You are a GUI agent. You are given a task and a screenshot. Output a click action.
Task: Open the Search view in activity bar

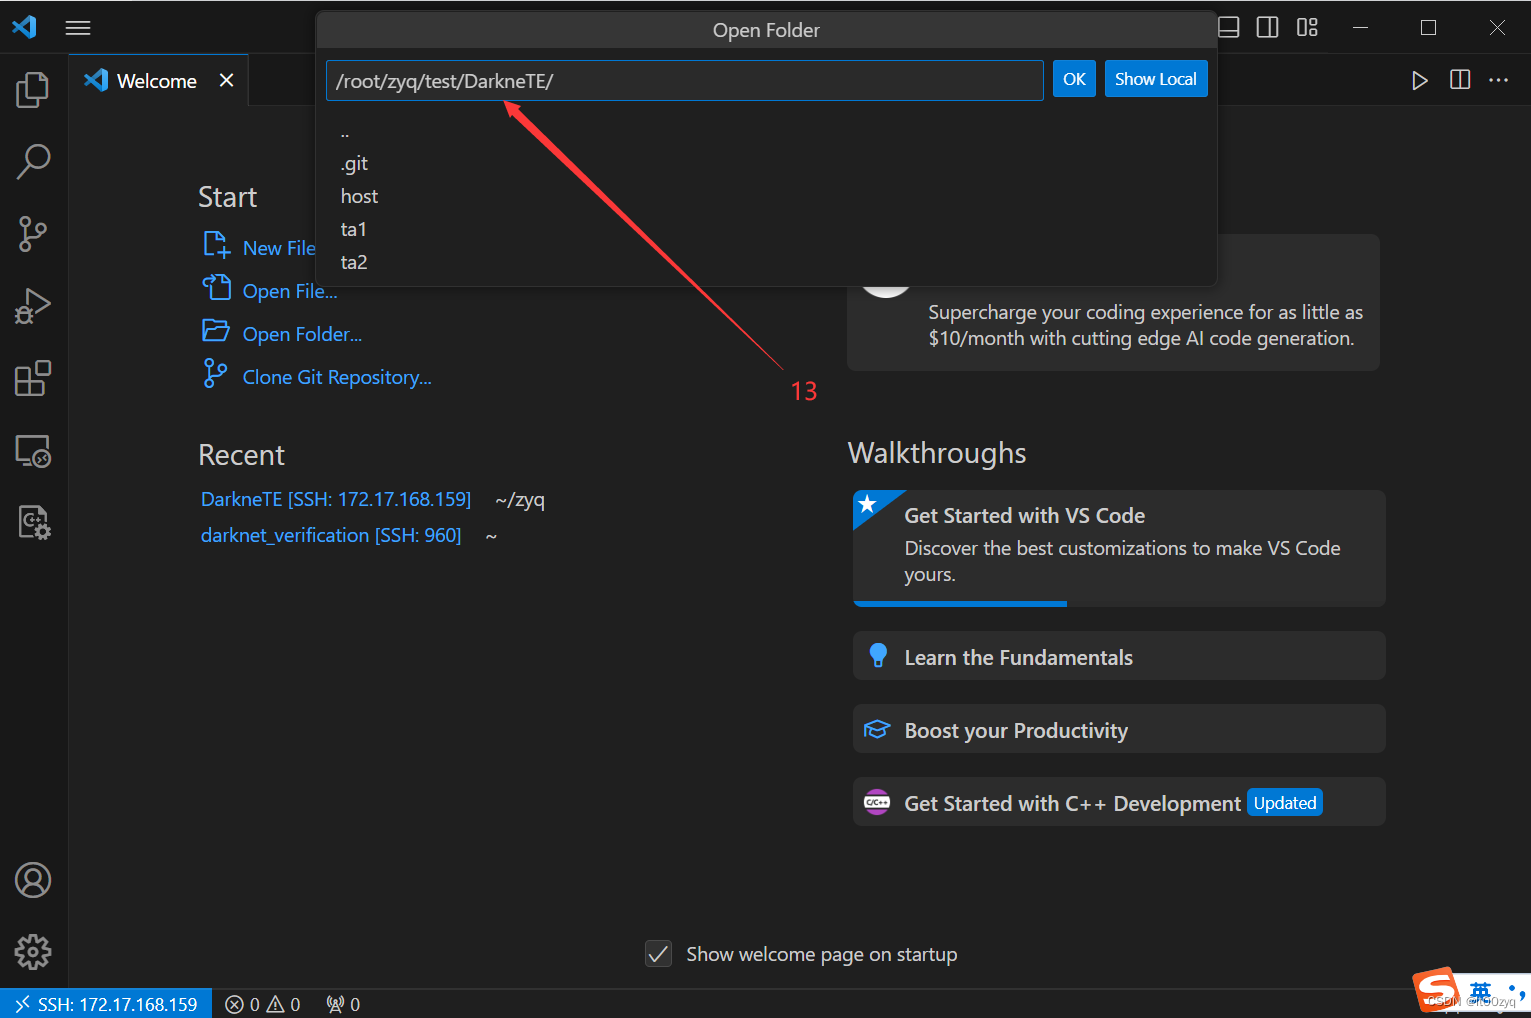tap(33, 162)
